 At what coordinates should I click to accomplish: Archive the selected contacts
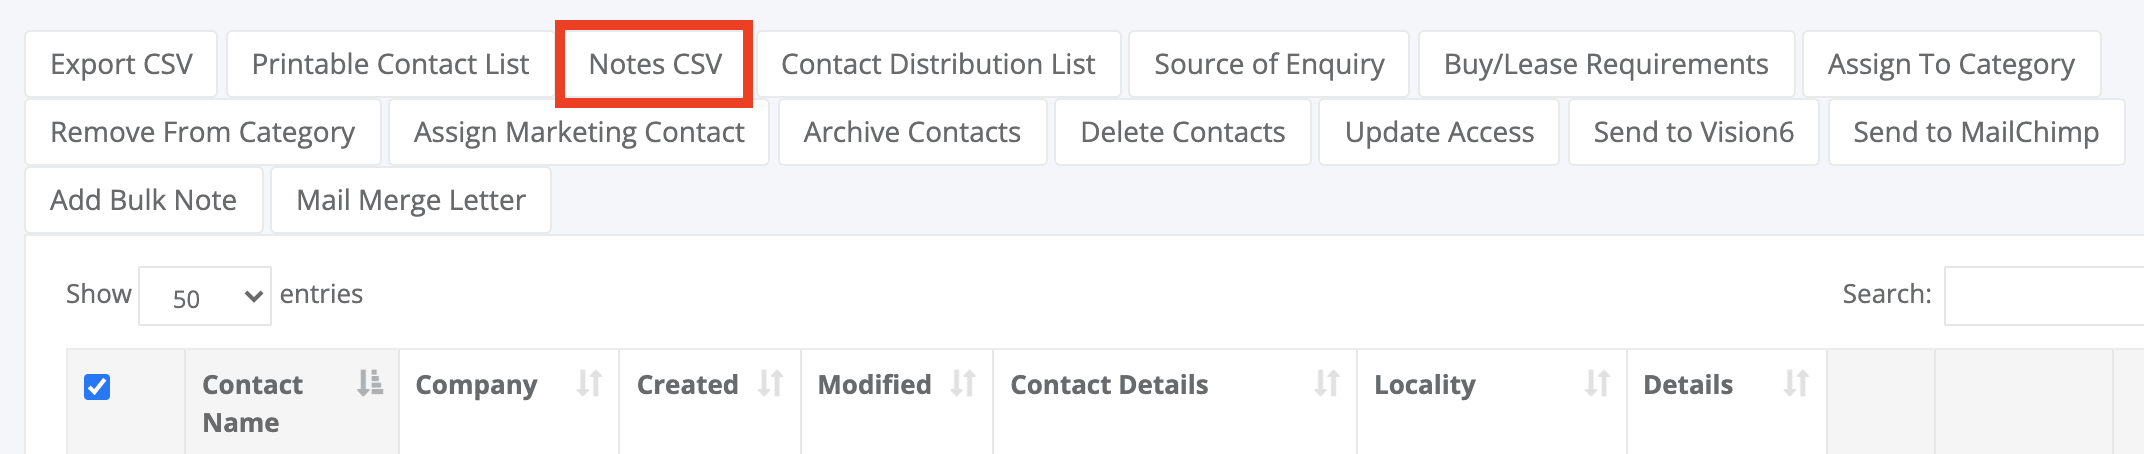point(912,133)
